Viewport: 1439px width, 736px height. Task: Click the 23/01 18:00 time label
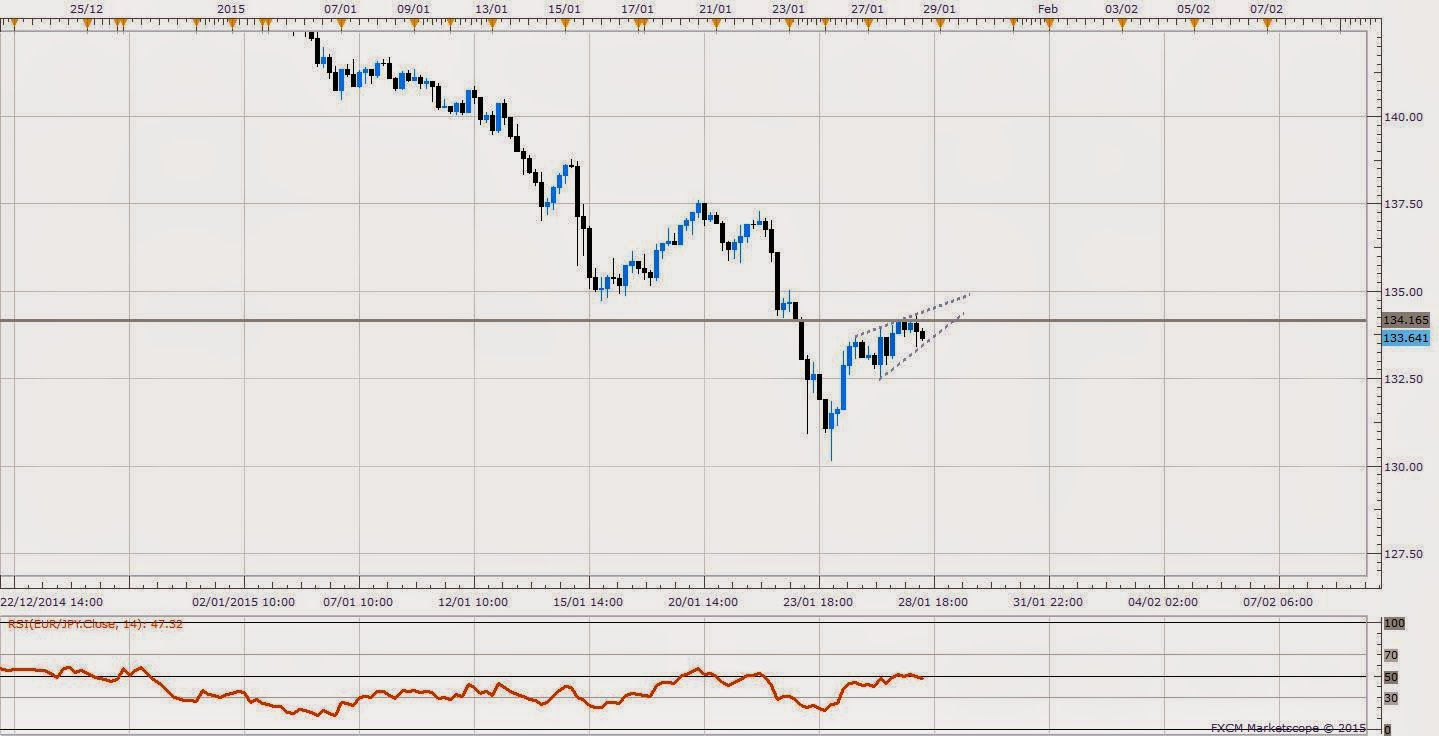tap(818, 602)
